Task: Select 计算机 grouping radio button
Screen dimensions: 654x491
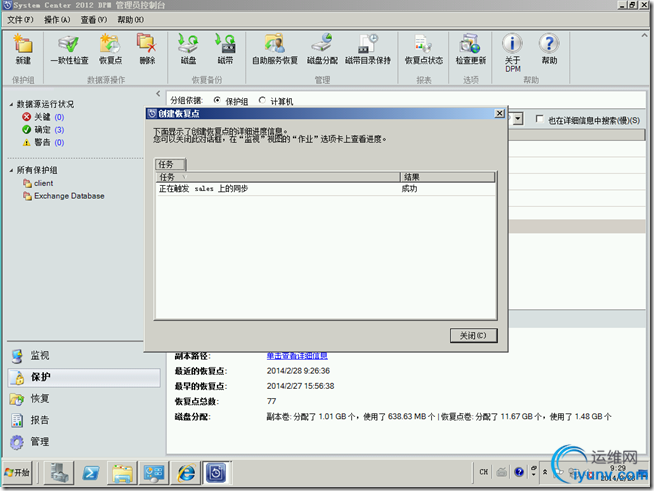Action: point(262,101)
